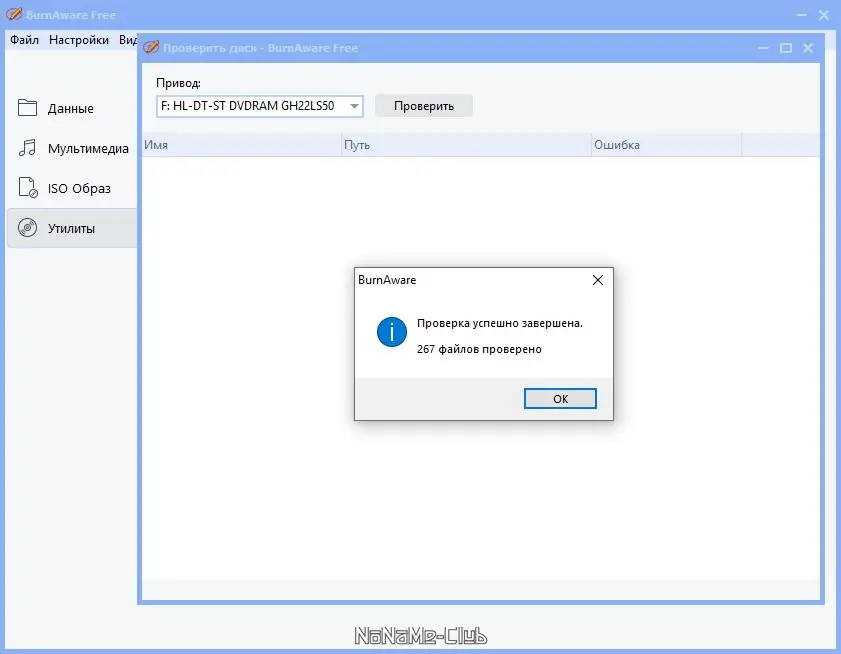
Task: Sort by the Имя column header
Action: click(x=241, y=145)
